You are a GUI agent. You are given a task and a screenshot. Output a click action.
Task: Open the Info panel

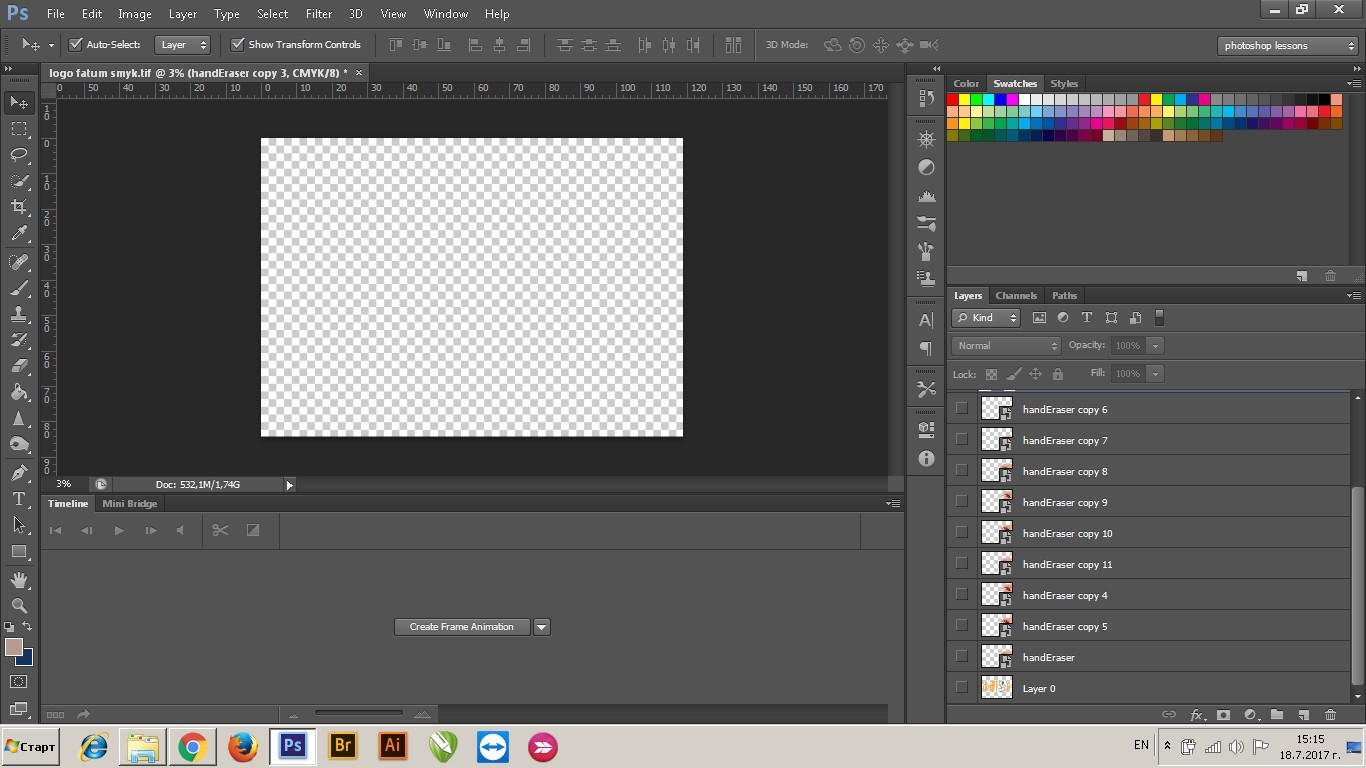(x=925, y=458)
